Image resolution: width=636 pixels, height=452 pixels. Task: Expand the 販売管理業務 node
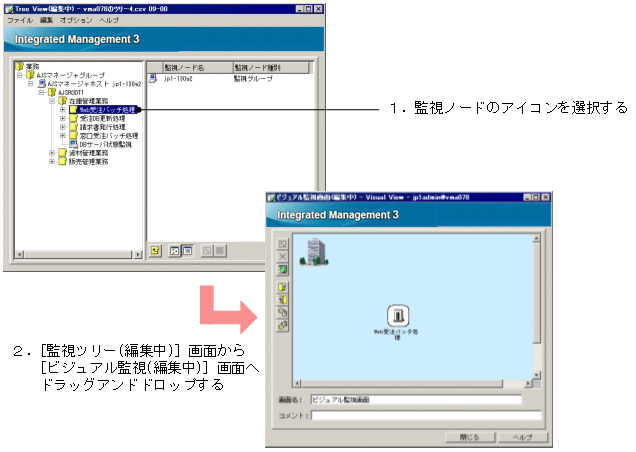[52, 161]
